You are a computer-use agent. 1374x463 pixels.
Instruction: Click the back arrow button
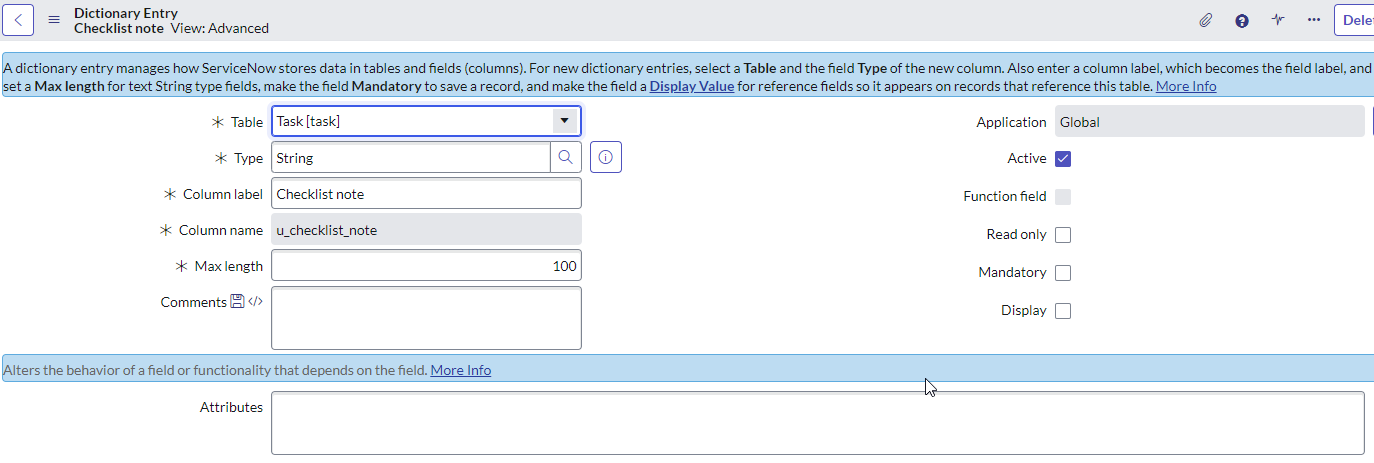click(20, 20)
